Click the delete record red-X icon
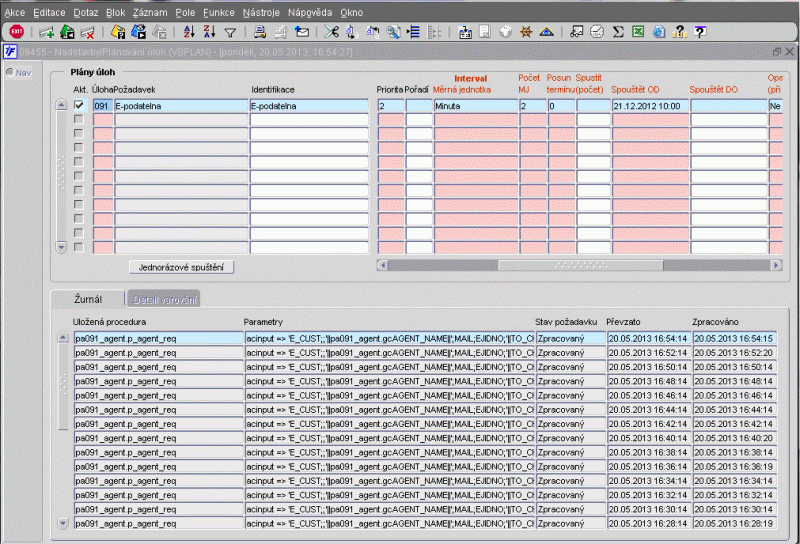Image resolution: width=800 pixels, height=544 pixels. 88,32
